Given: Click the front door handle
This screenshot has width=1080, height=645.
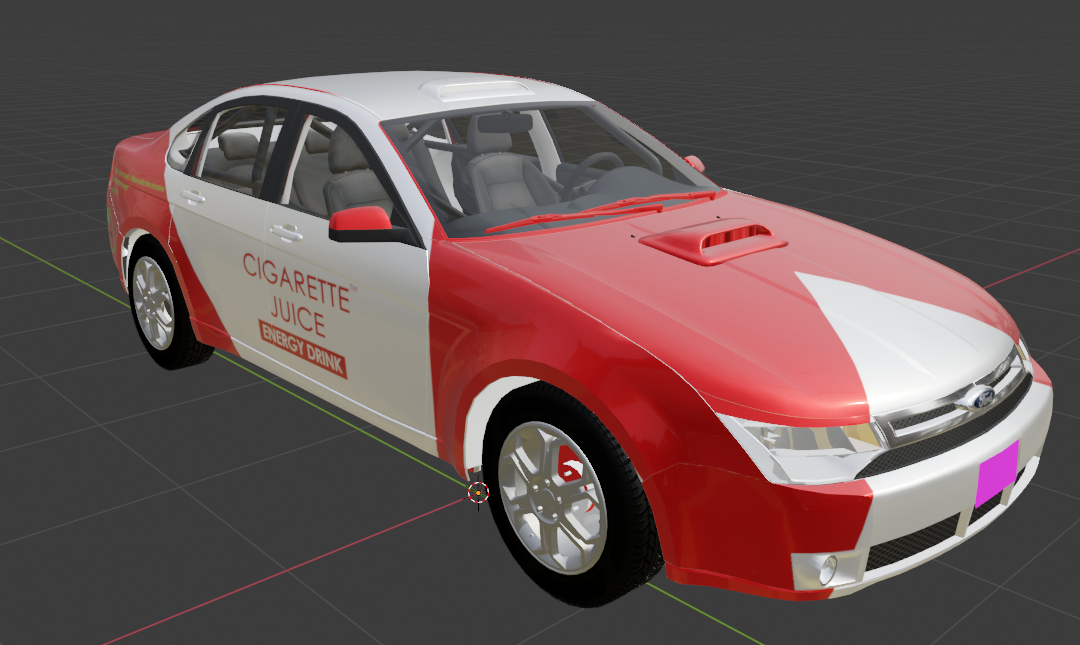Looking at the screenshot, I should click(x=287, y=233).
